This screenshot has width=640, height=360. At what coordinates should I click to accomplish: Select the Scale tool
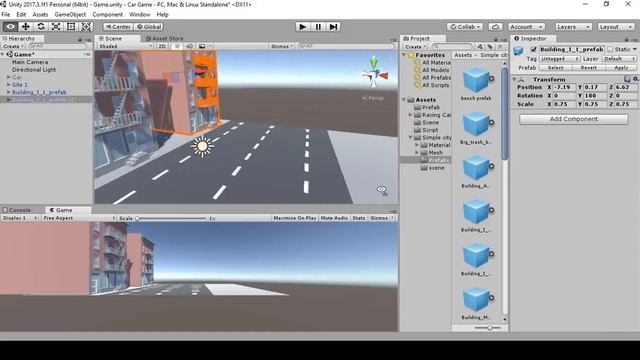pyautogui.click(x=56, y=27)
